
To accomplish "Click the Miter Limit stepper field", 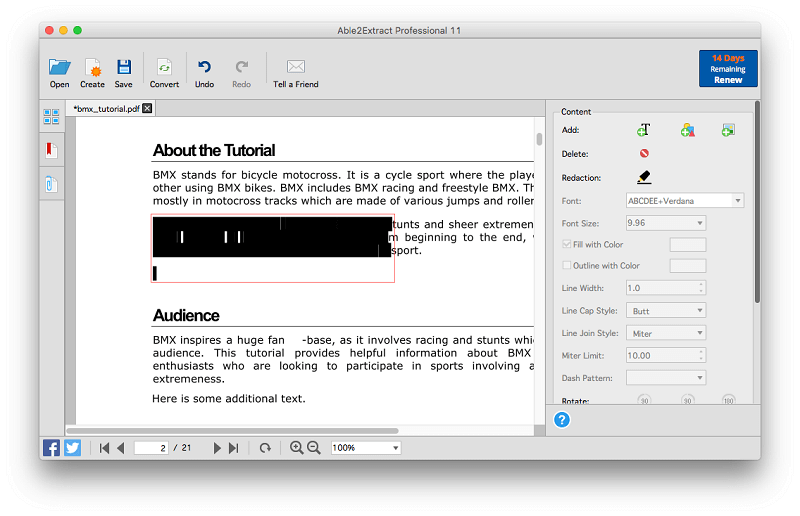I will (x=666, y=355).
